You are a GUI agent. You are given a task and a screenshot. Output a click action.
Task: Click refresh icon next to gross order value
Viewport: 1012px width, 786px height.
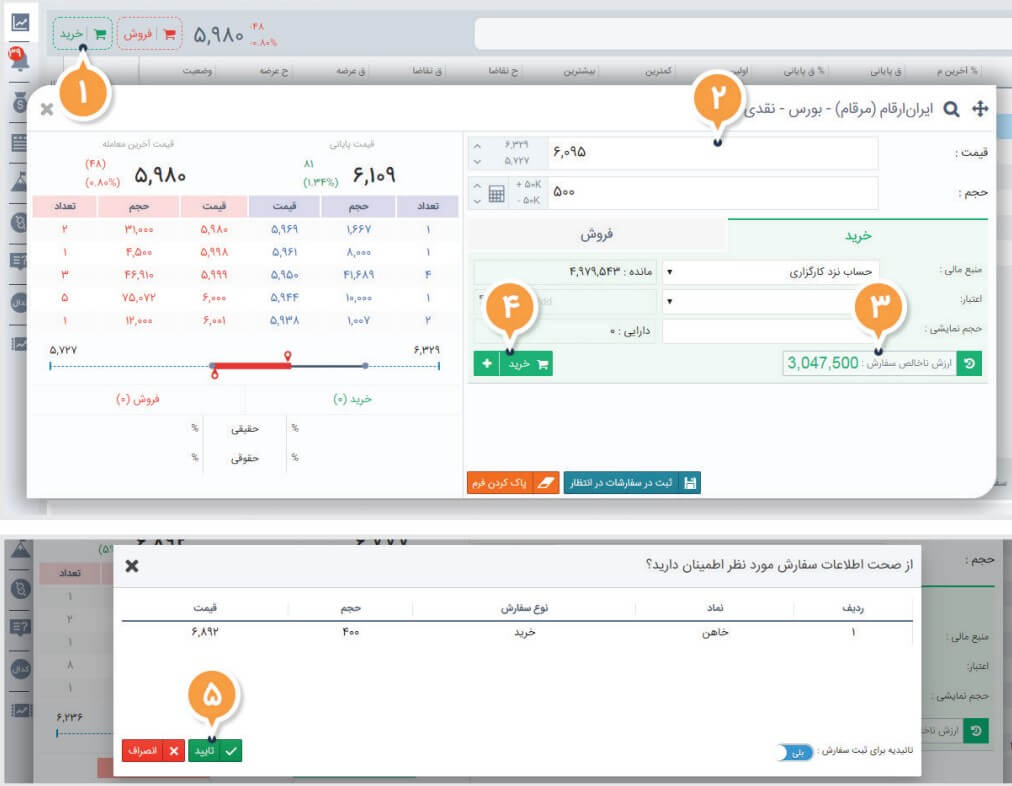coord(969,363)
